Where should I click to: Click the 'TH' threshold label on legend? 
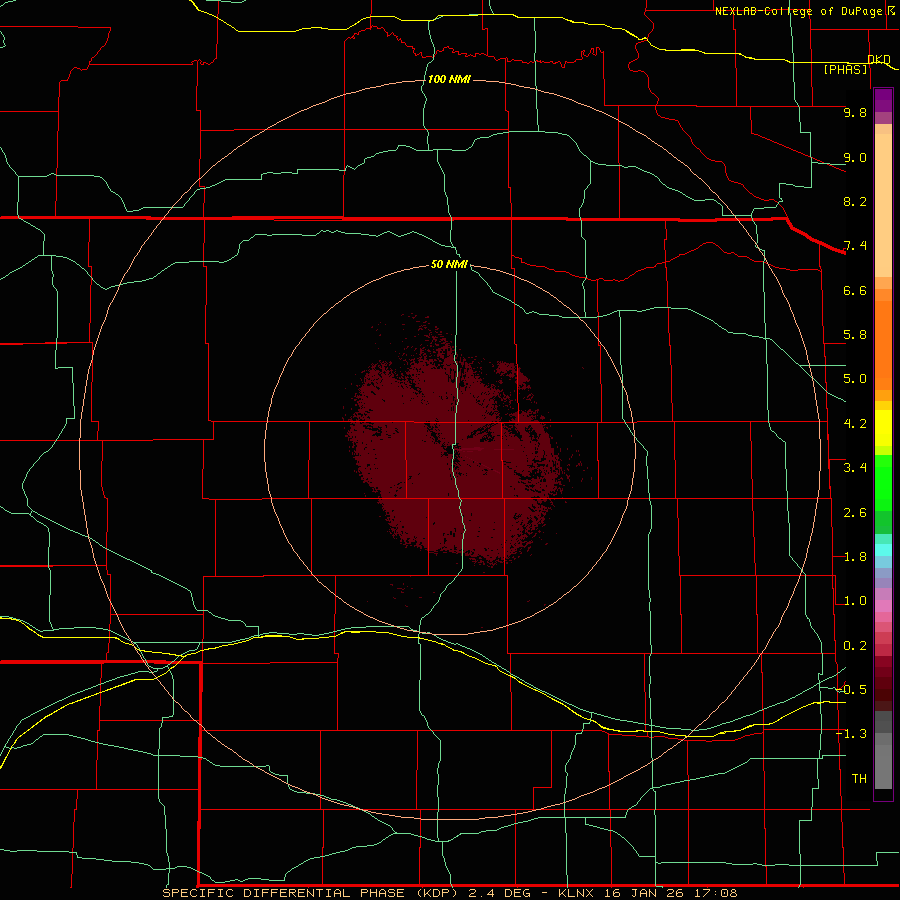859,778
